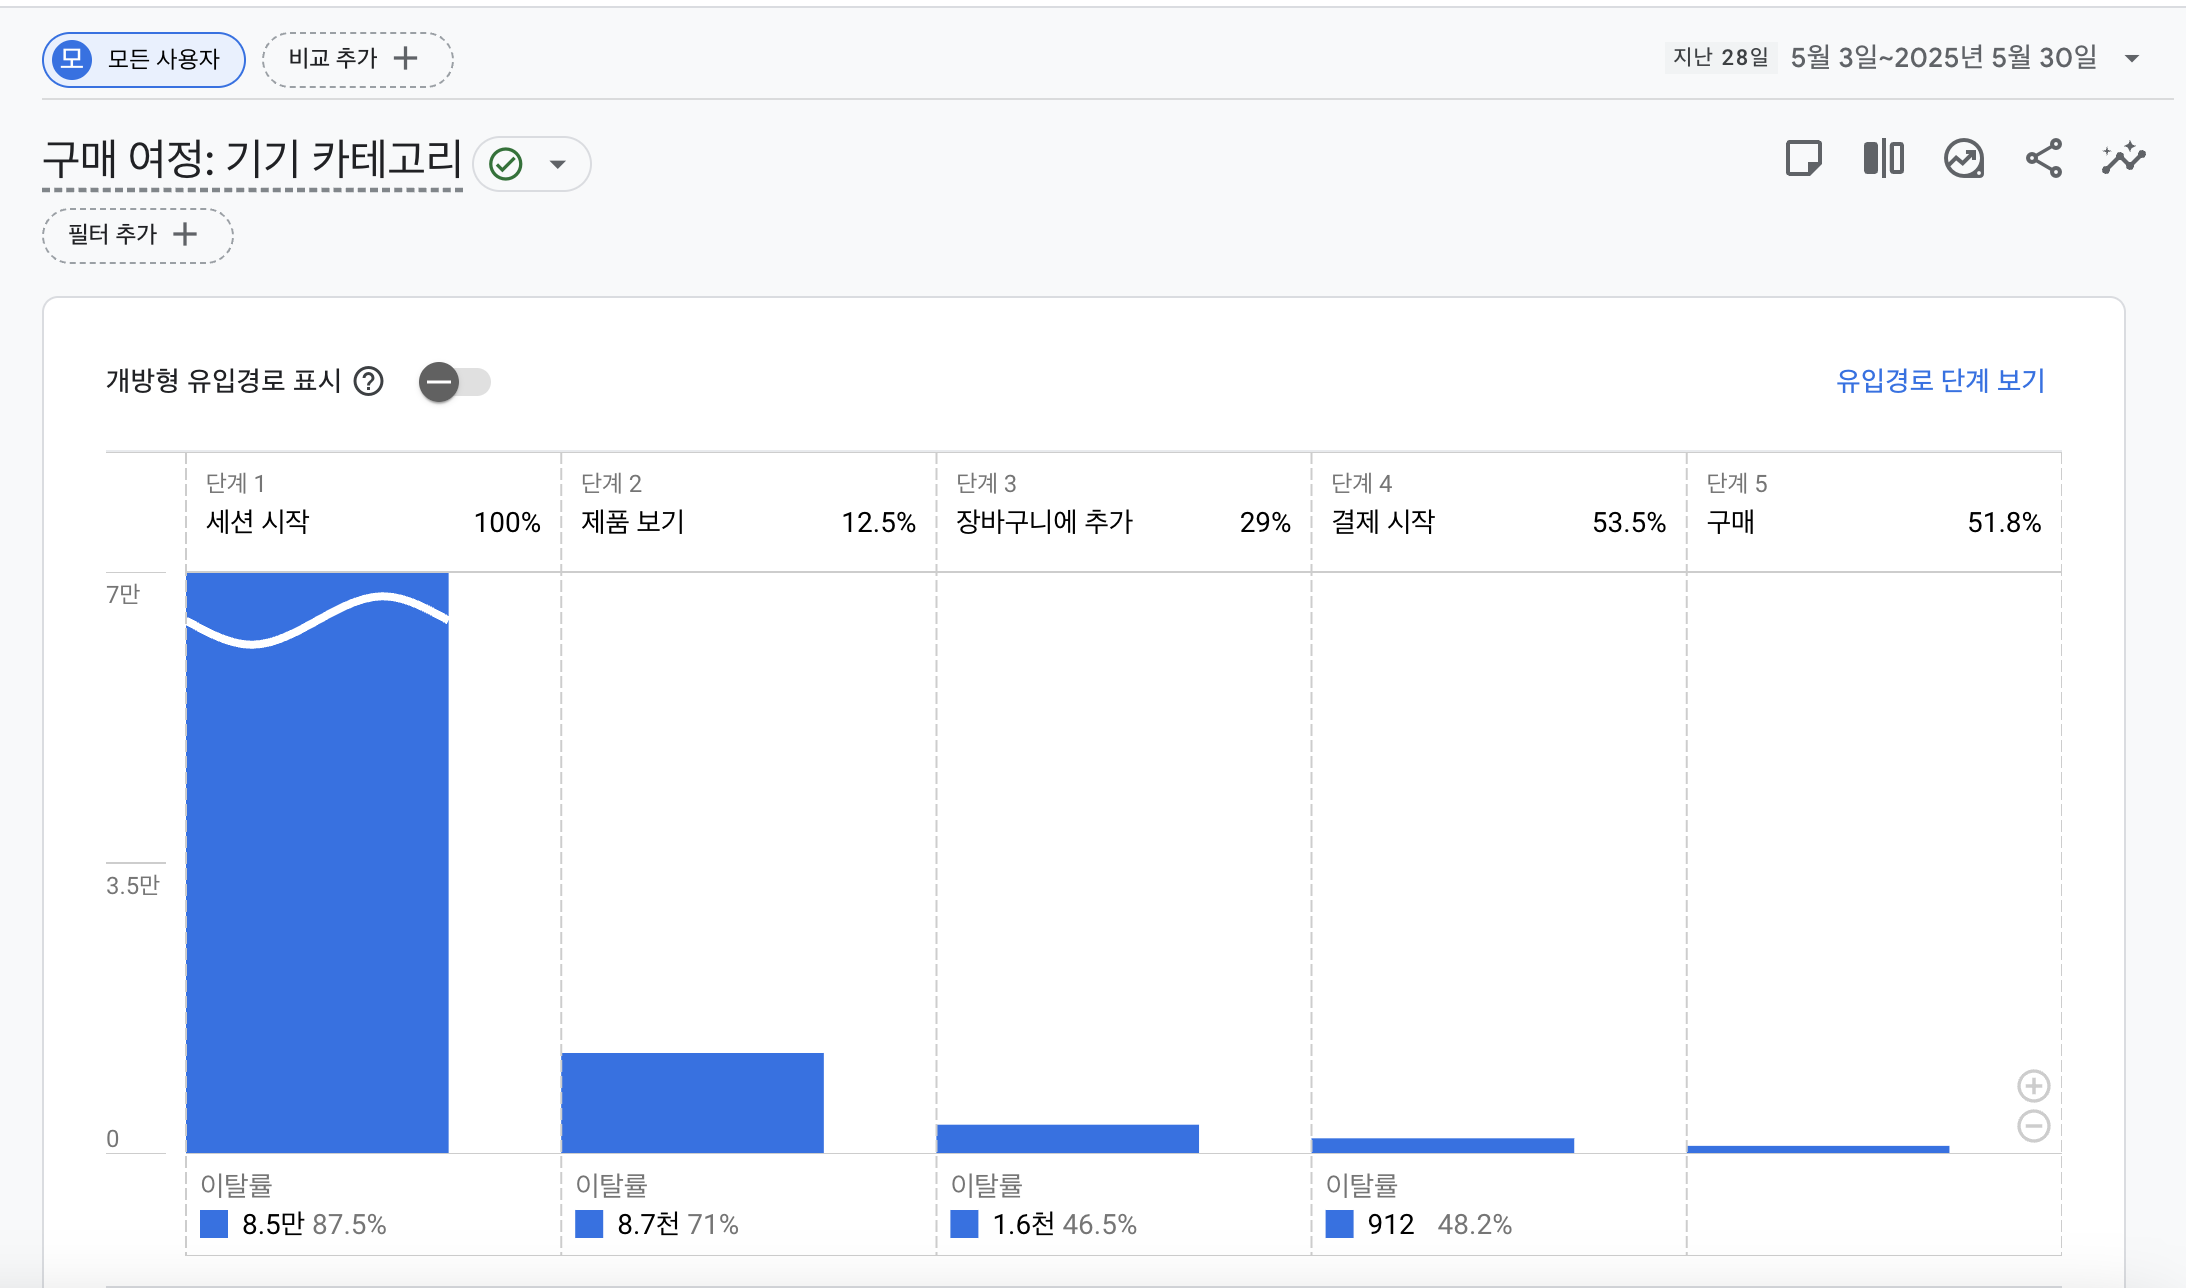Viewport: 2186px width, 1288px height.
Task: Click the edit comparisons column icon
Action: tap(1883, 159)
